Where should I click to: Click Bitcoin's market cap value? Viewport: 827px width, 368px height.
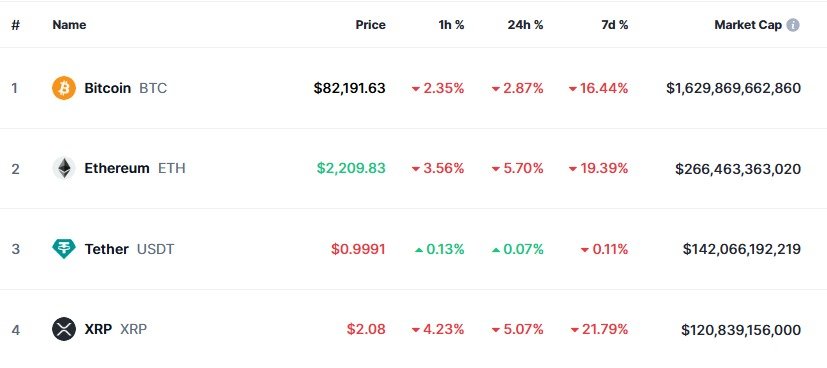[733, 88]
